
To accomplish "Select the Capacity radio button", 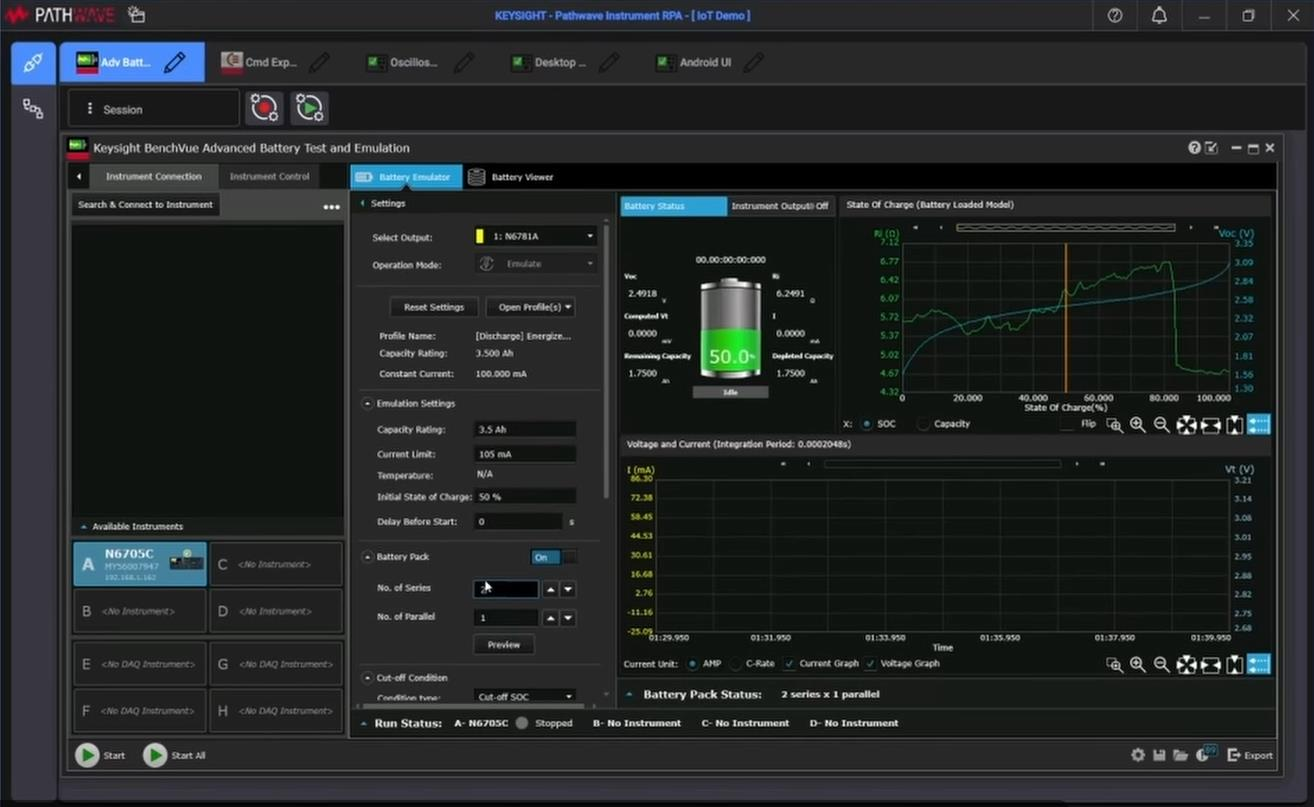I will pyautogui.click(x=923, y=424).
